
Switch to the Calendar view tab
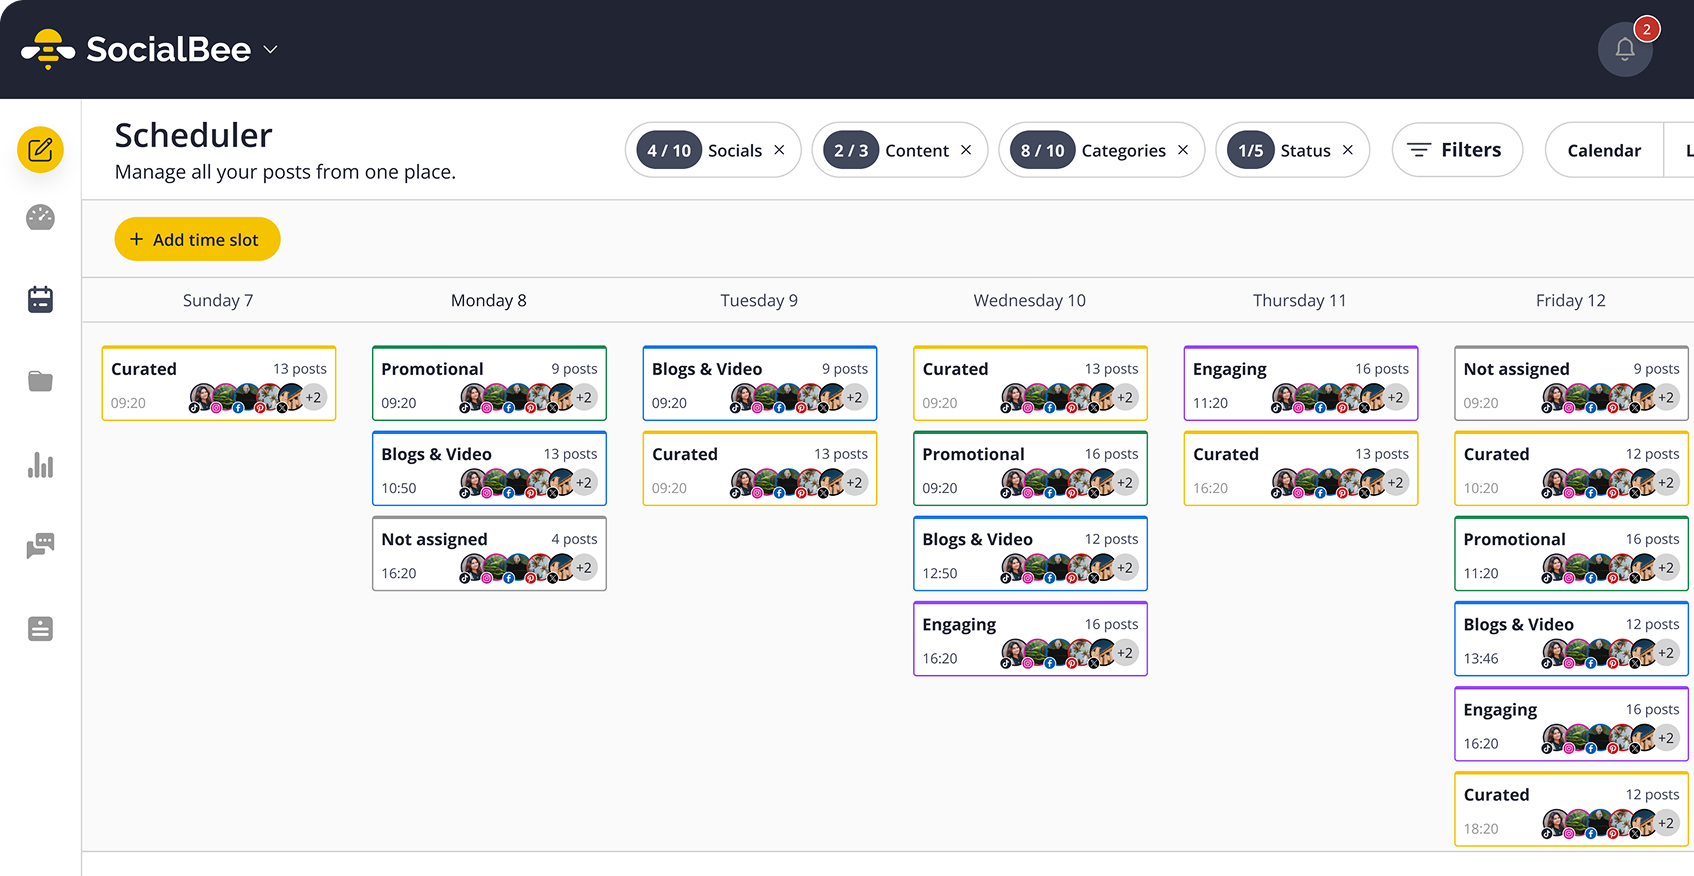point(1603,150)
